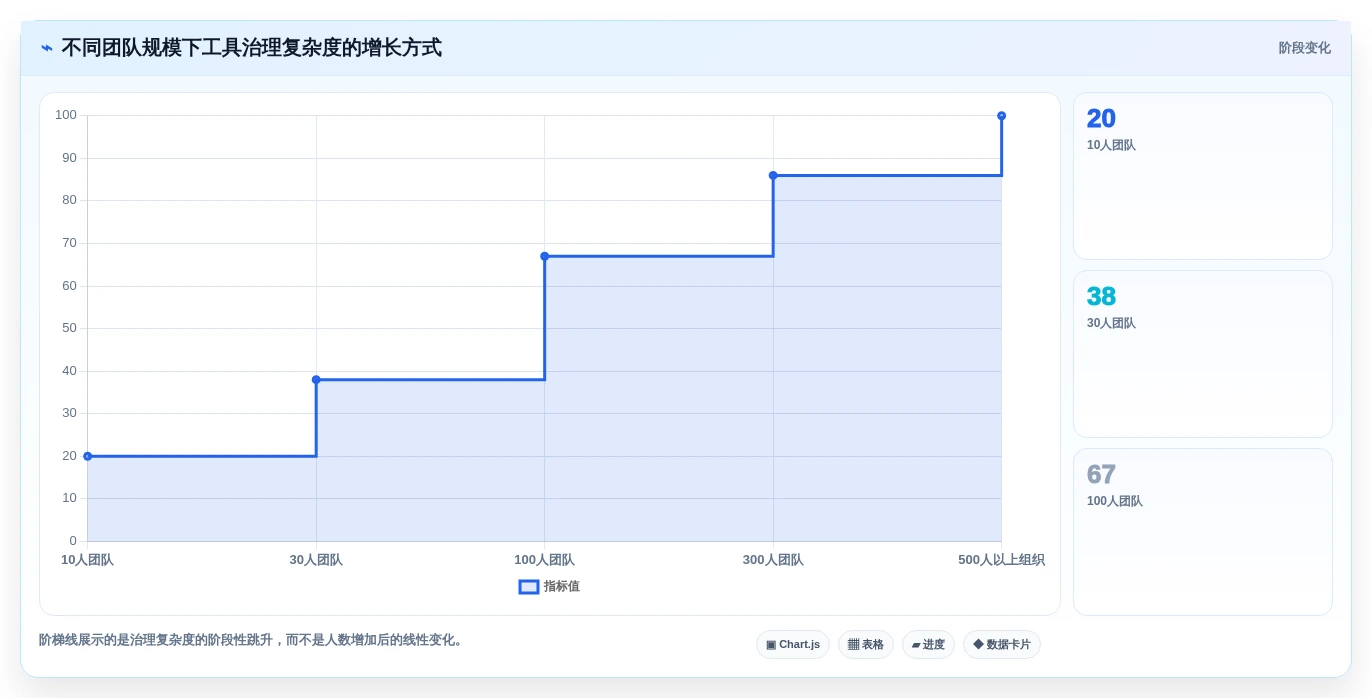The height and width of the screenshot is (698, 1372).
Task: Click the x-axis label 300人团队
Action: [x=773, y=560]
